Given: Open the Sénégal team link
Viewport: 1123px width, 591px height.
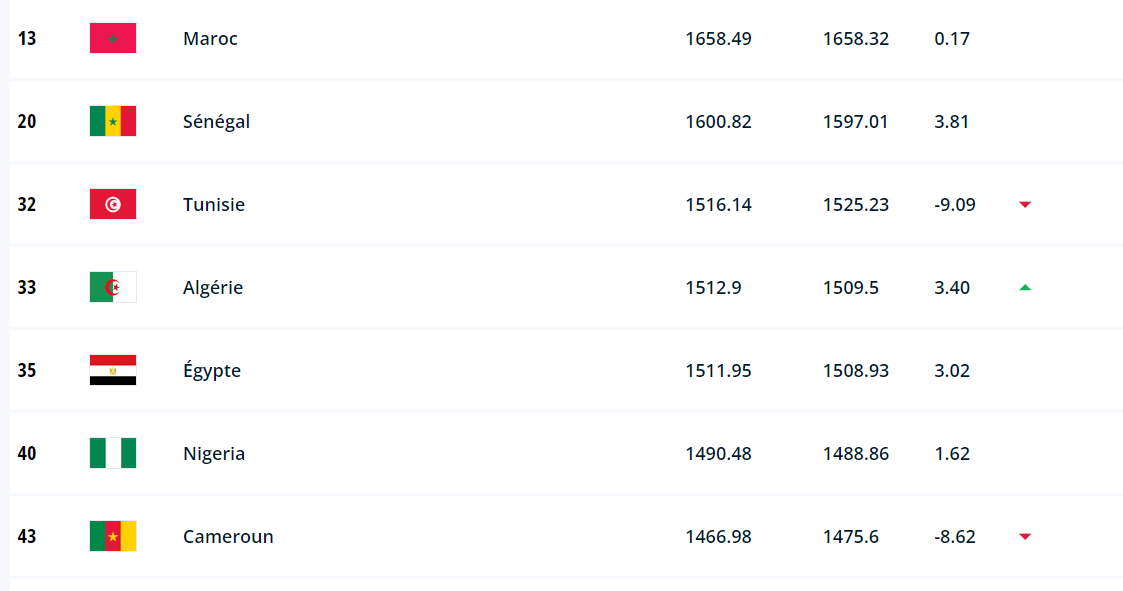Looking at the screenshot, I should coord(216,122).
